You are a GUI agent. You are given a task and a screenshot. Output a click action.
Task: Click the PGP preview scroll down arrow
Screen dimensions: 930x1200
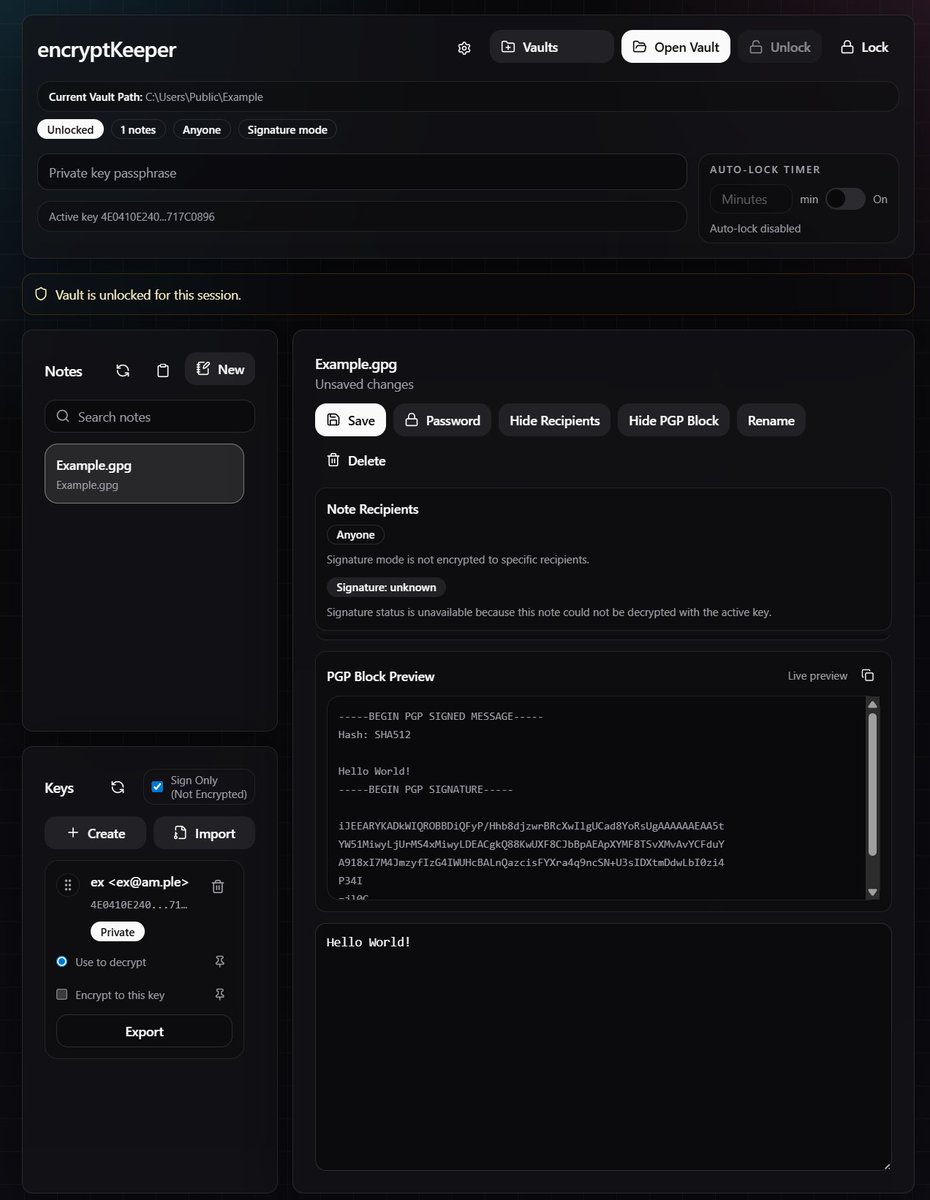click(x=872, y=892)
